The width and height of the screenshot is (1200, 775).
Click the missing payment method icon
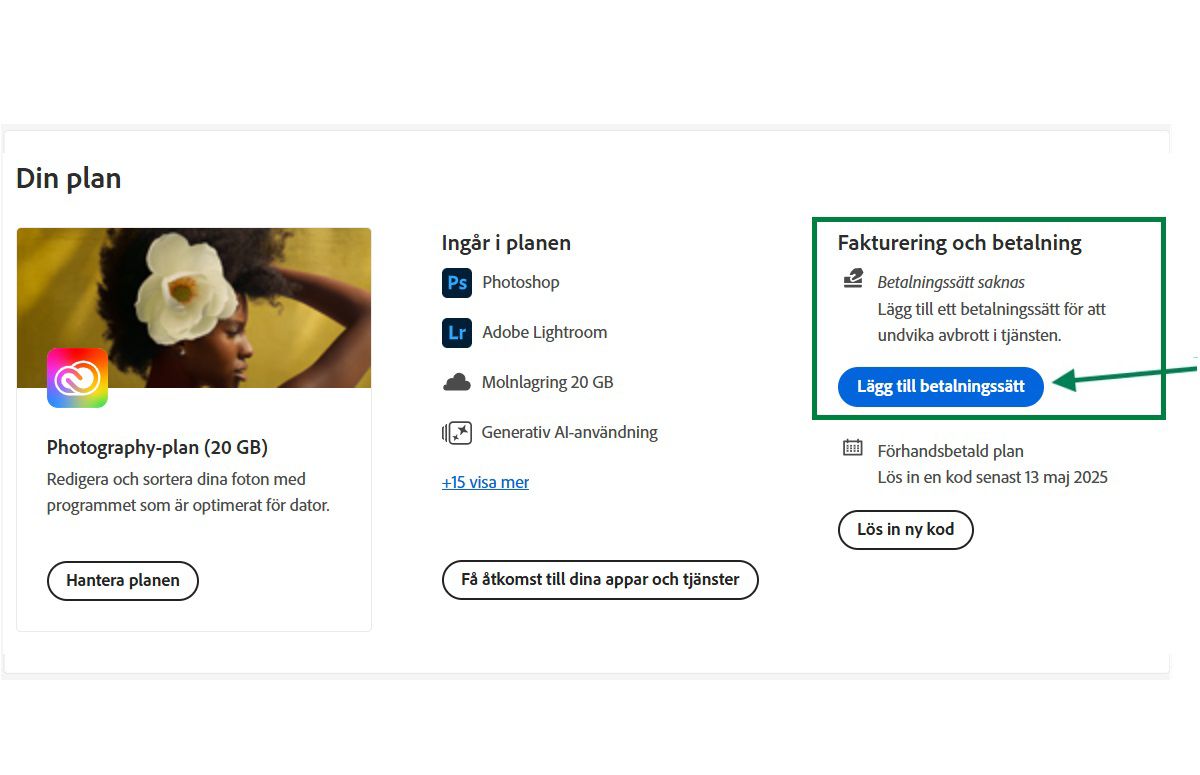pos(853,280)
